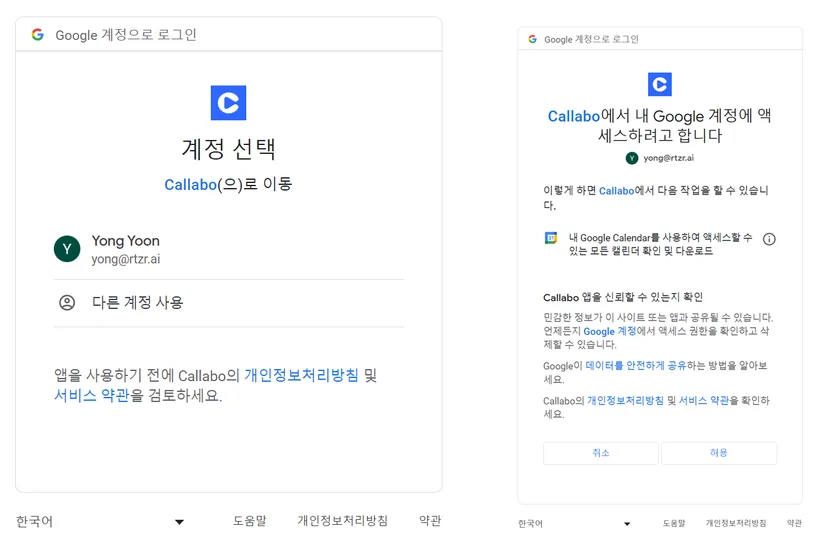
Task: Click Callabo link in '이렇게 하면' sentence
Action: coord(616,191)
